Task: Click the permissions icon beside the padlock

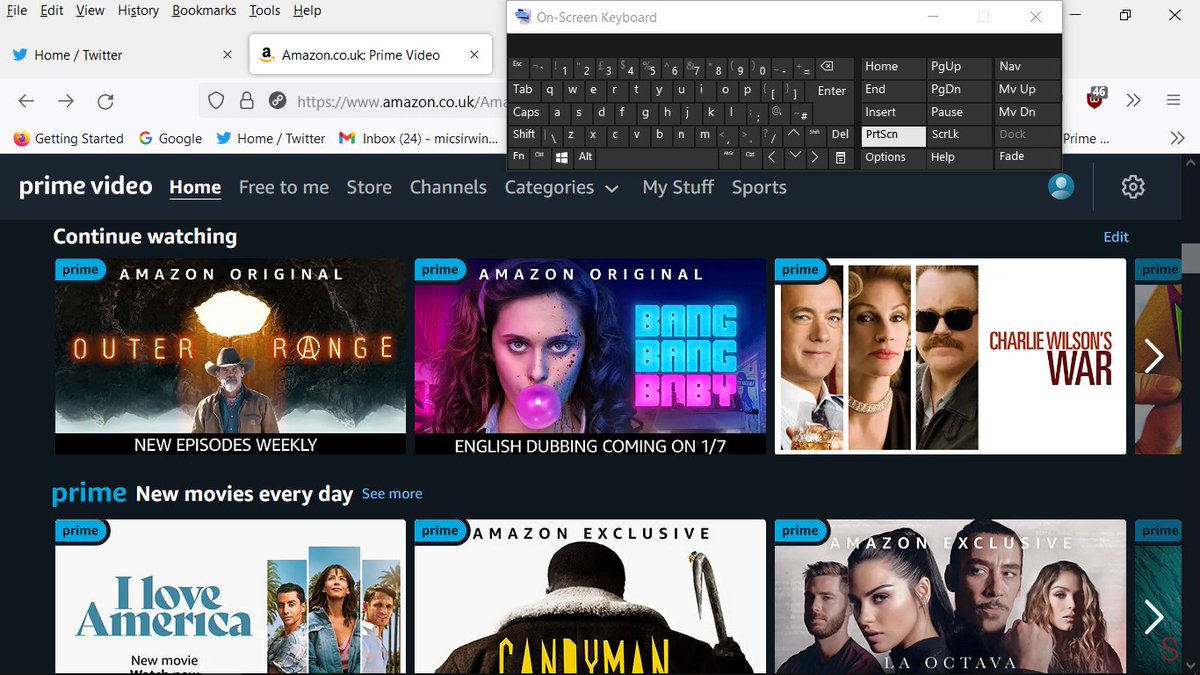Action: (x=278, y=101)
